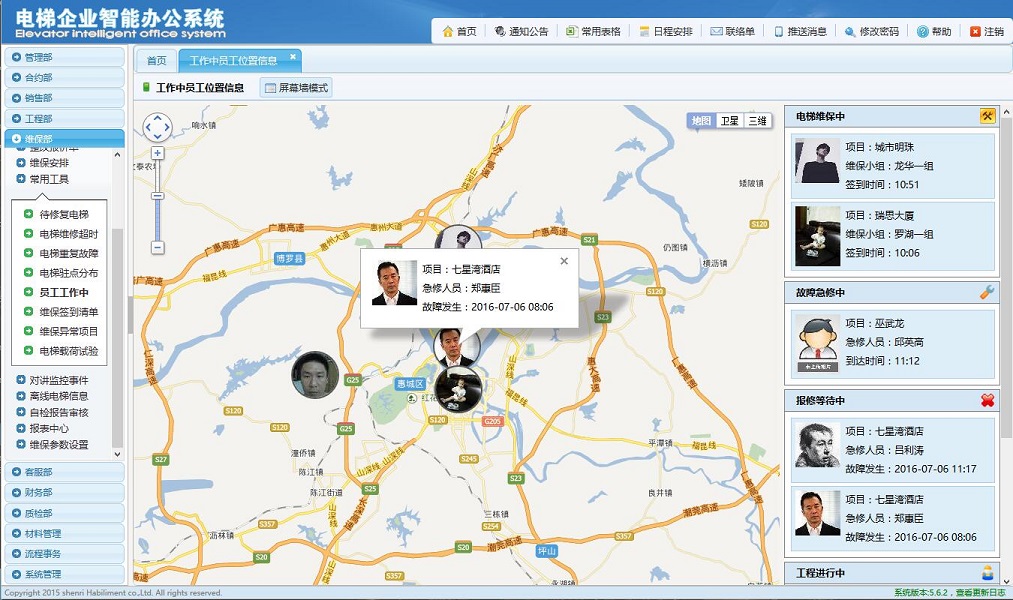
Task: Click the 首页 home icon in top navigation
Action: (449, 31)
